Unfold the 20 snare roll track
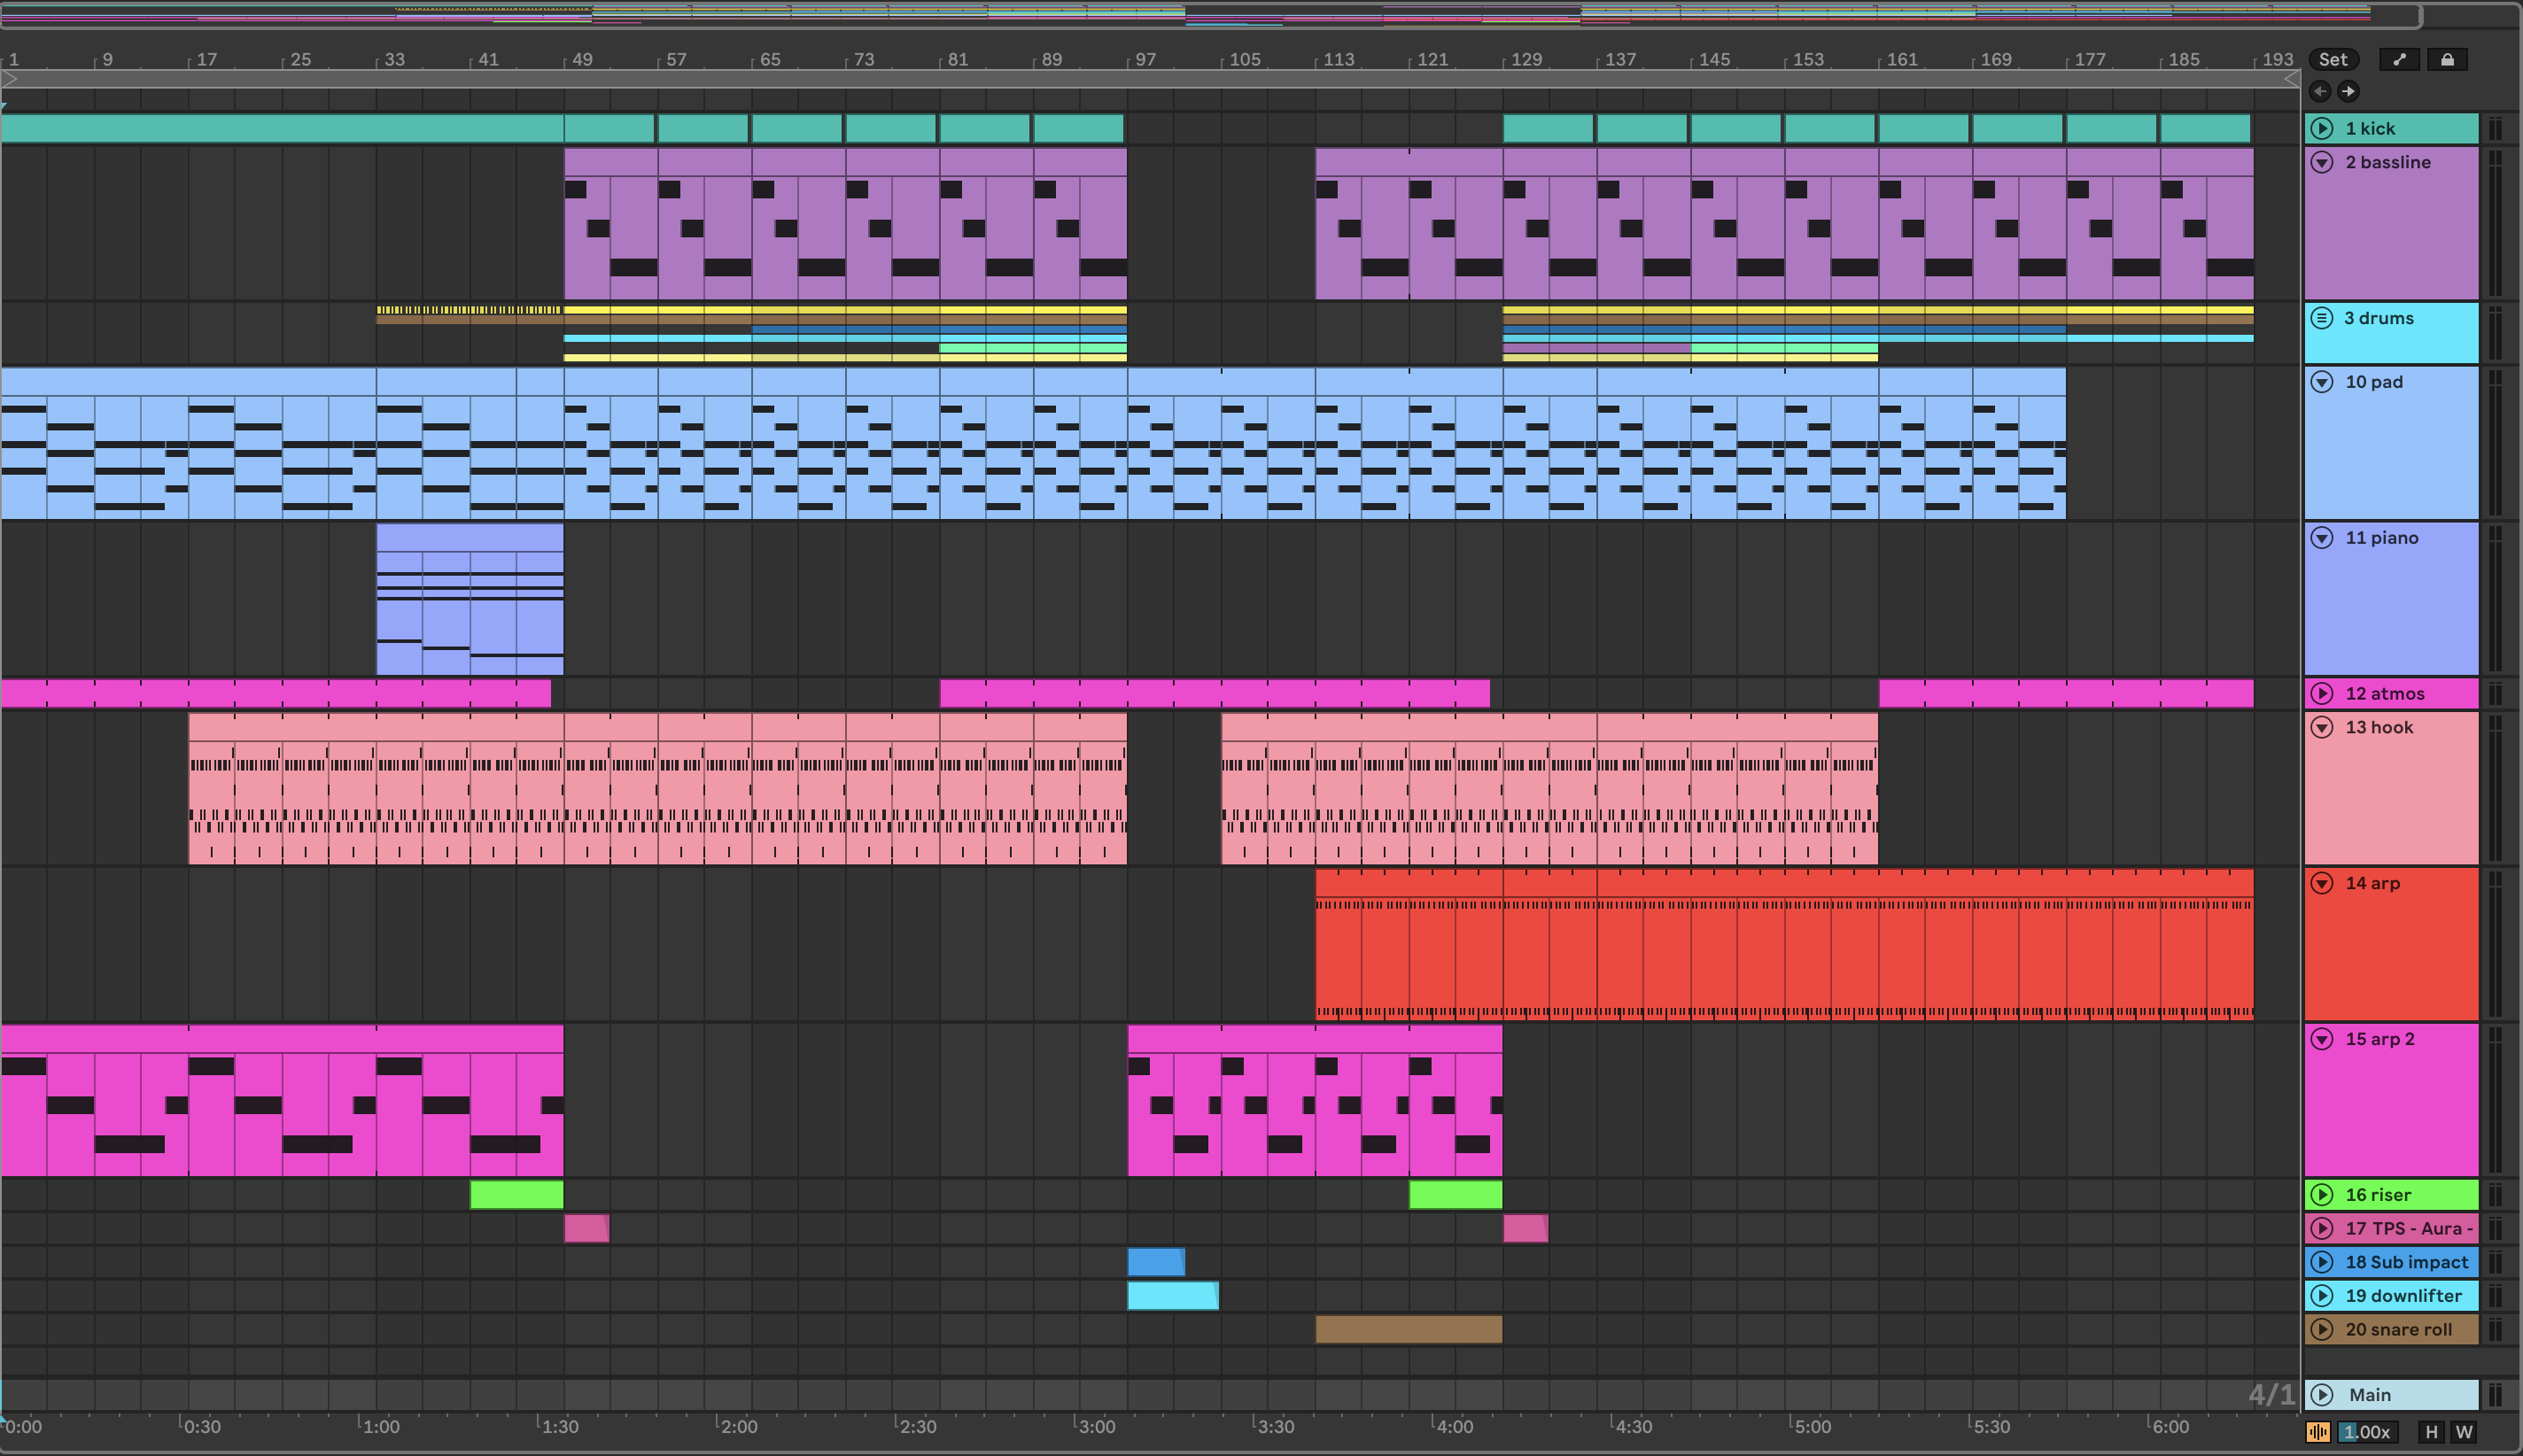Image resolution: width=2523 pixels, height=1456 pixels. tap(2322, 1329)
